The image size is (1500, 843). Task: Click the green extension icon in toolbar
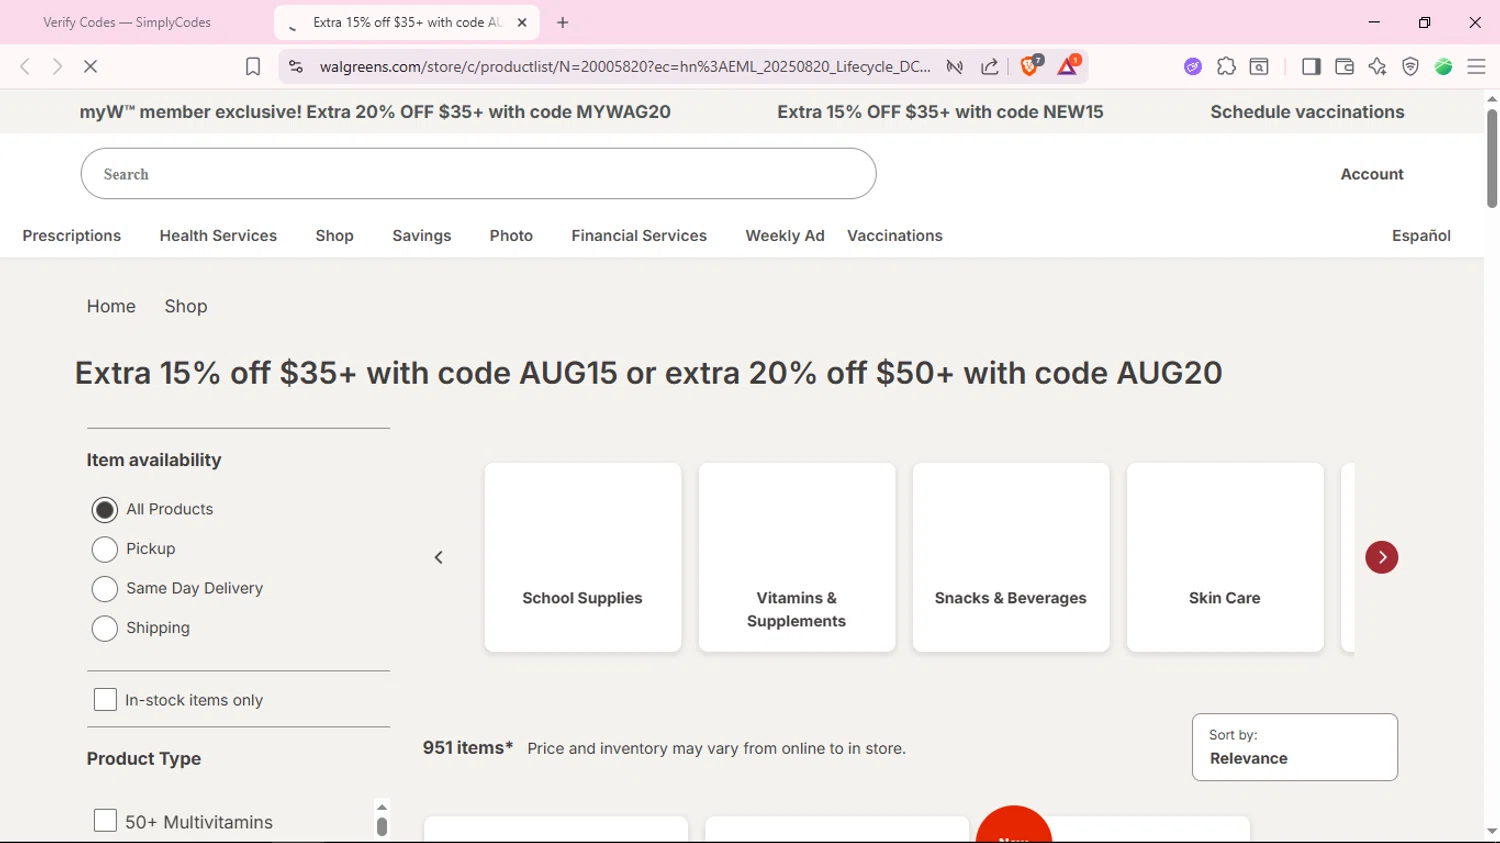coord(1443,67)
